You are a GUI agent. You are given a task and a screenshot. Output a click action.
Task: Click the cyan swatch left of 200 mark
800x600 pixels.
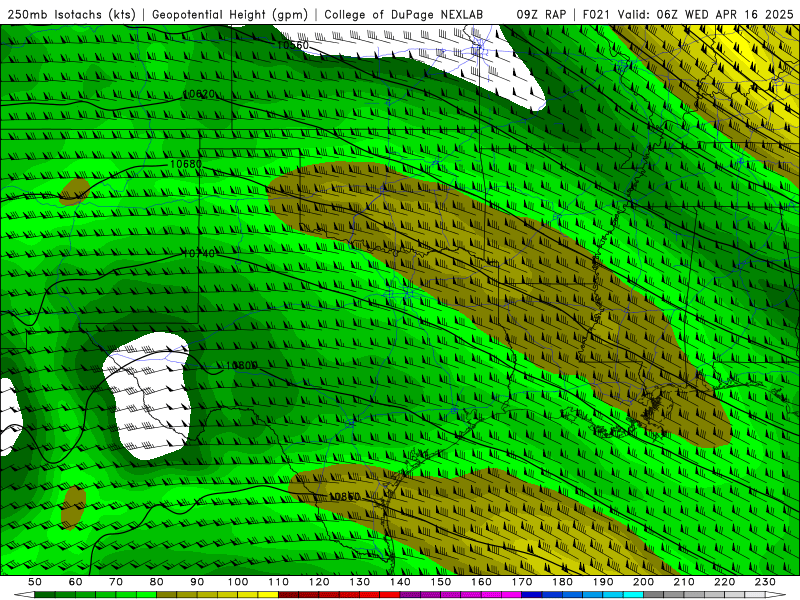633,595
